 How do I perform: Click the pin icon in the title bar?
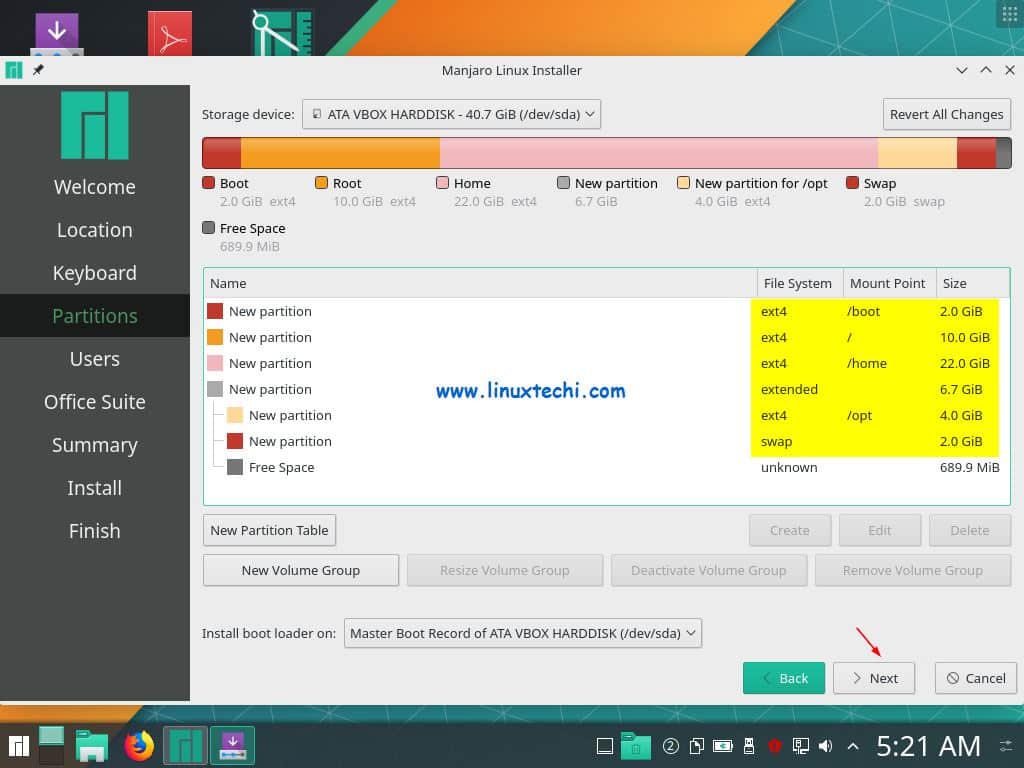coord(38,70)
